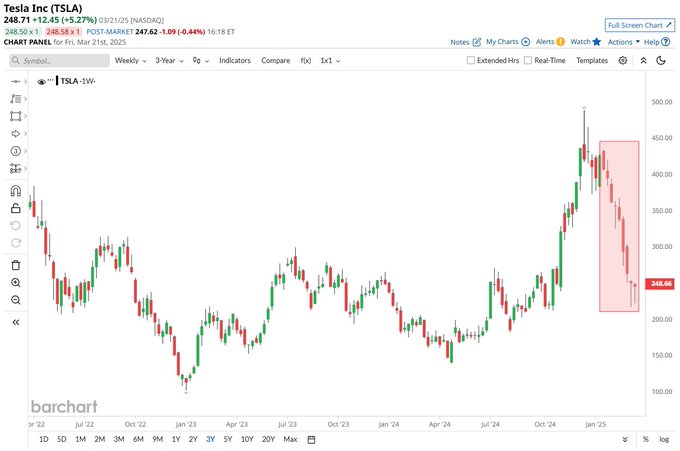680x451 pixels.
Task: Open the TSLA series options three dots
Action: point(50,81)
